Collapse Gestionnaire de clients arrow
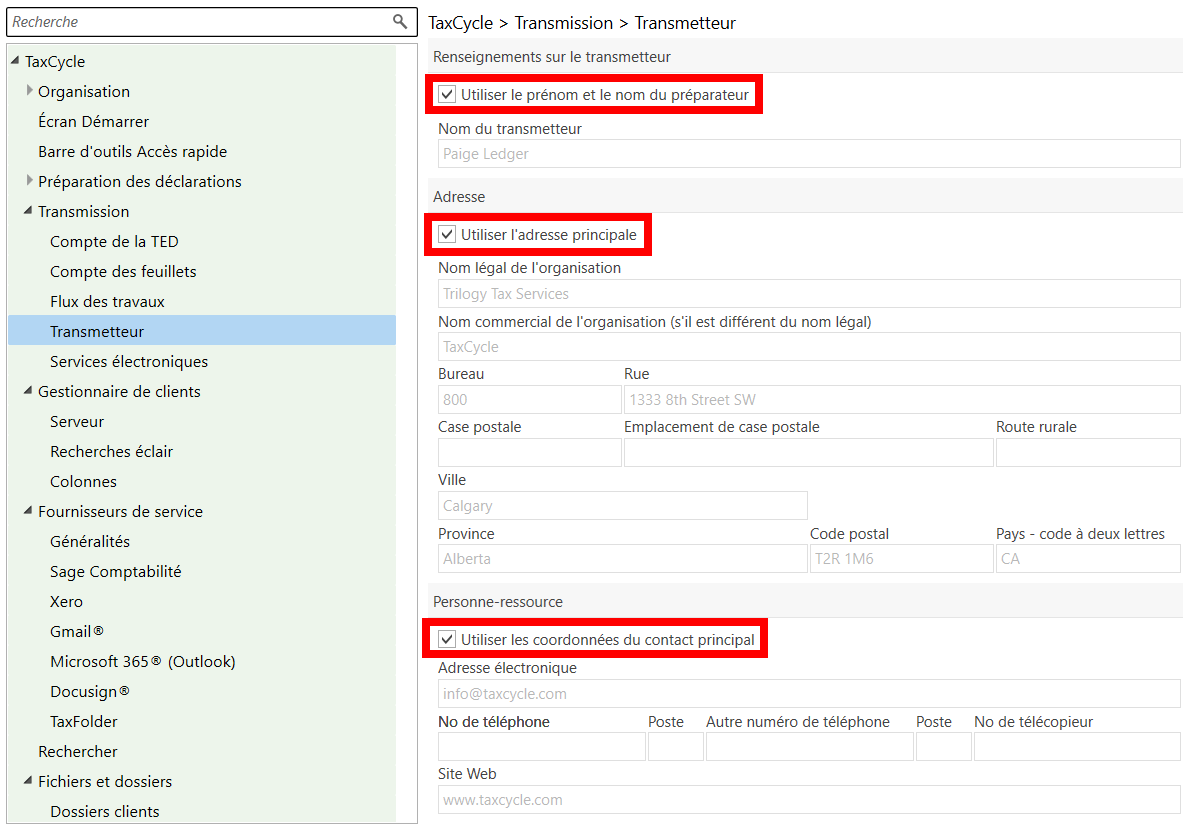 pyautogui.click(x=28, y=391)
